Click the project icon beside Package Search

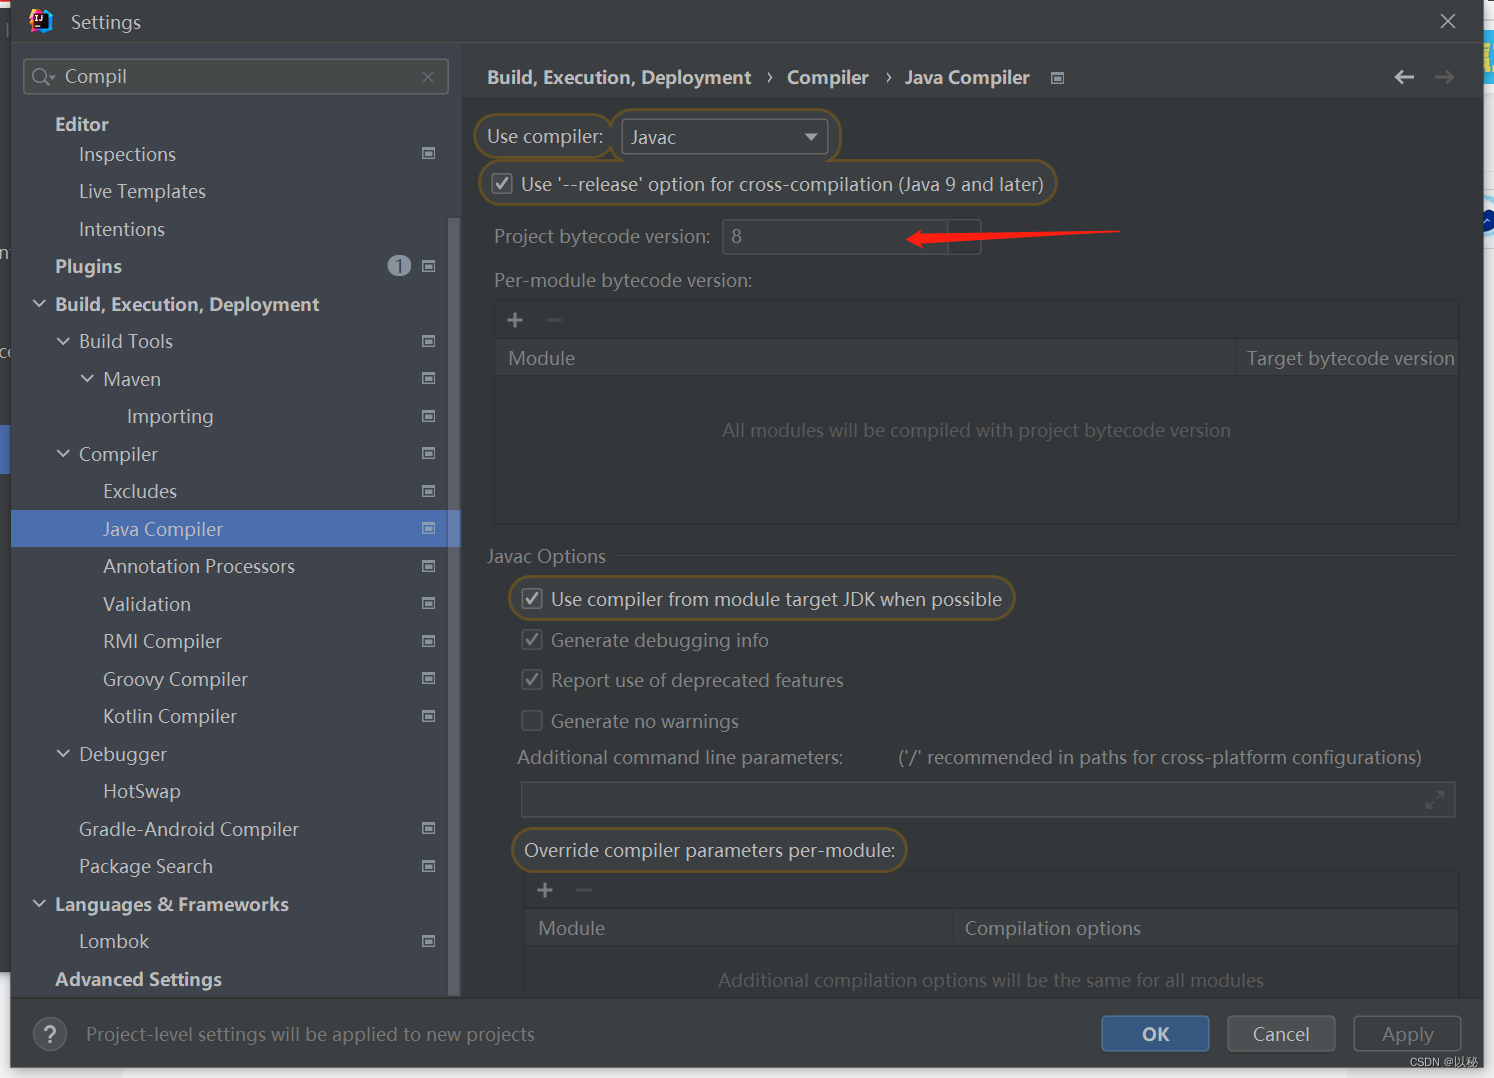click(x=428, y=866)
